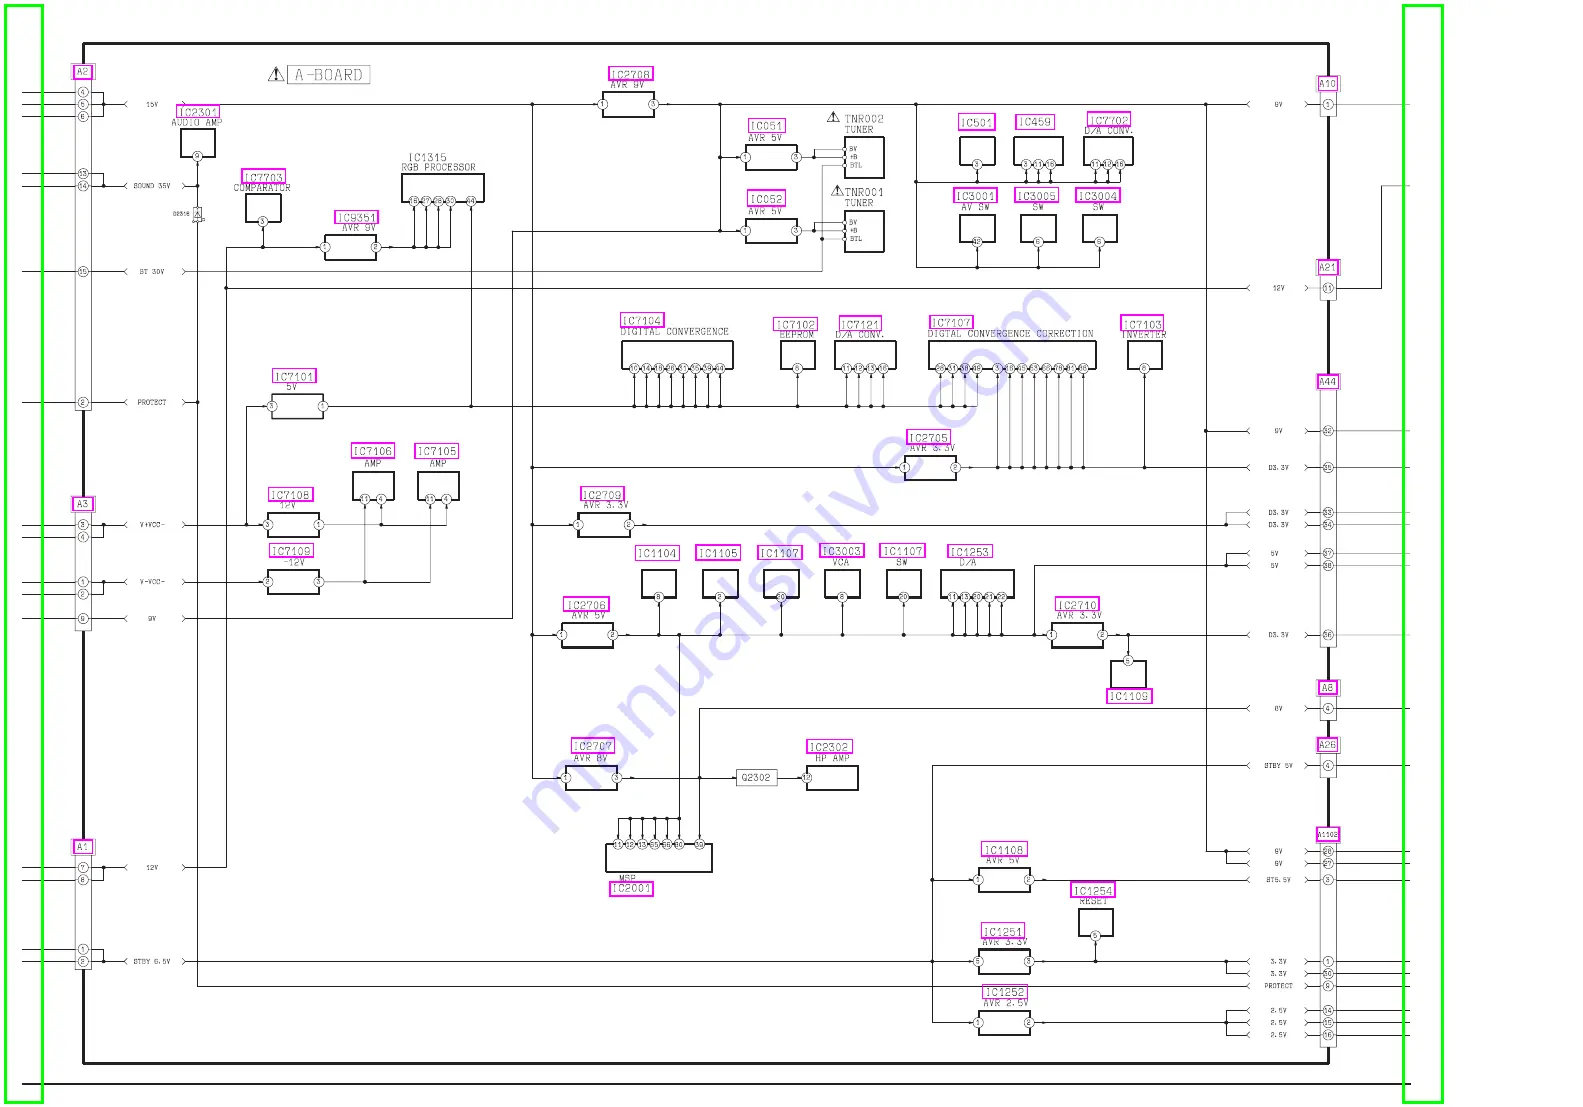Follow the IC501 link
1583x1107 pixels.
click(977, 123)
